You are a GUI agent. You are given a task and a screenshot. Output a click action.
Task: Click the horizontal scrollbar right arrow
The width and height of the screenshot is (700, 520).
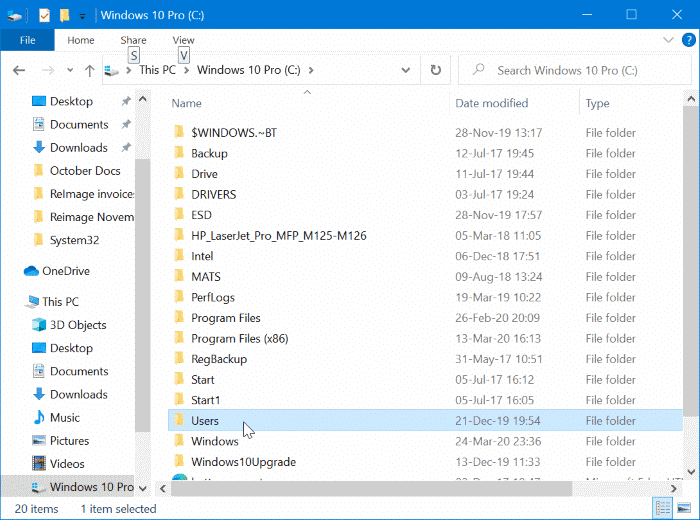[x=674, y=489]
